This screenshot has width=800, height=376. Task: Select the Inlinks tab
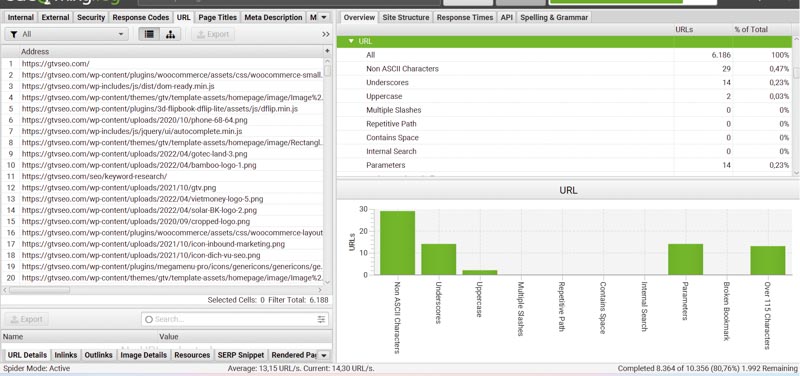pos(66,355)
